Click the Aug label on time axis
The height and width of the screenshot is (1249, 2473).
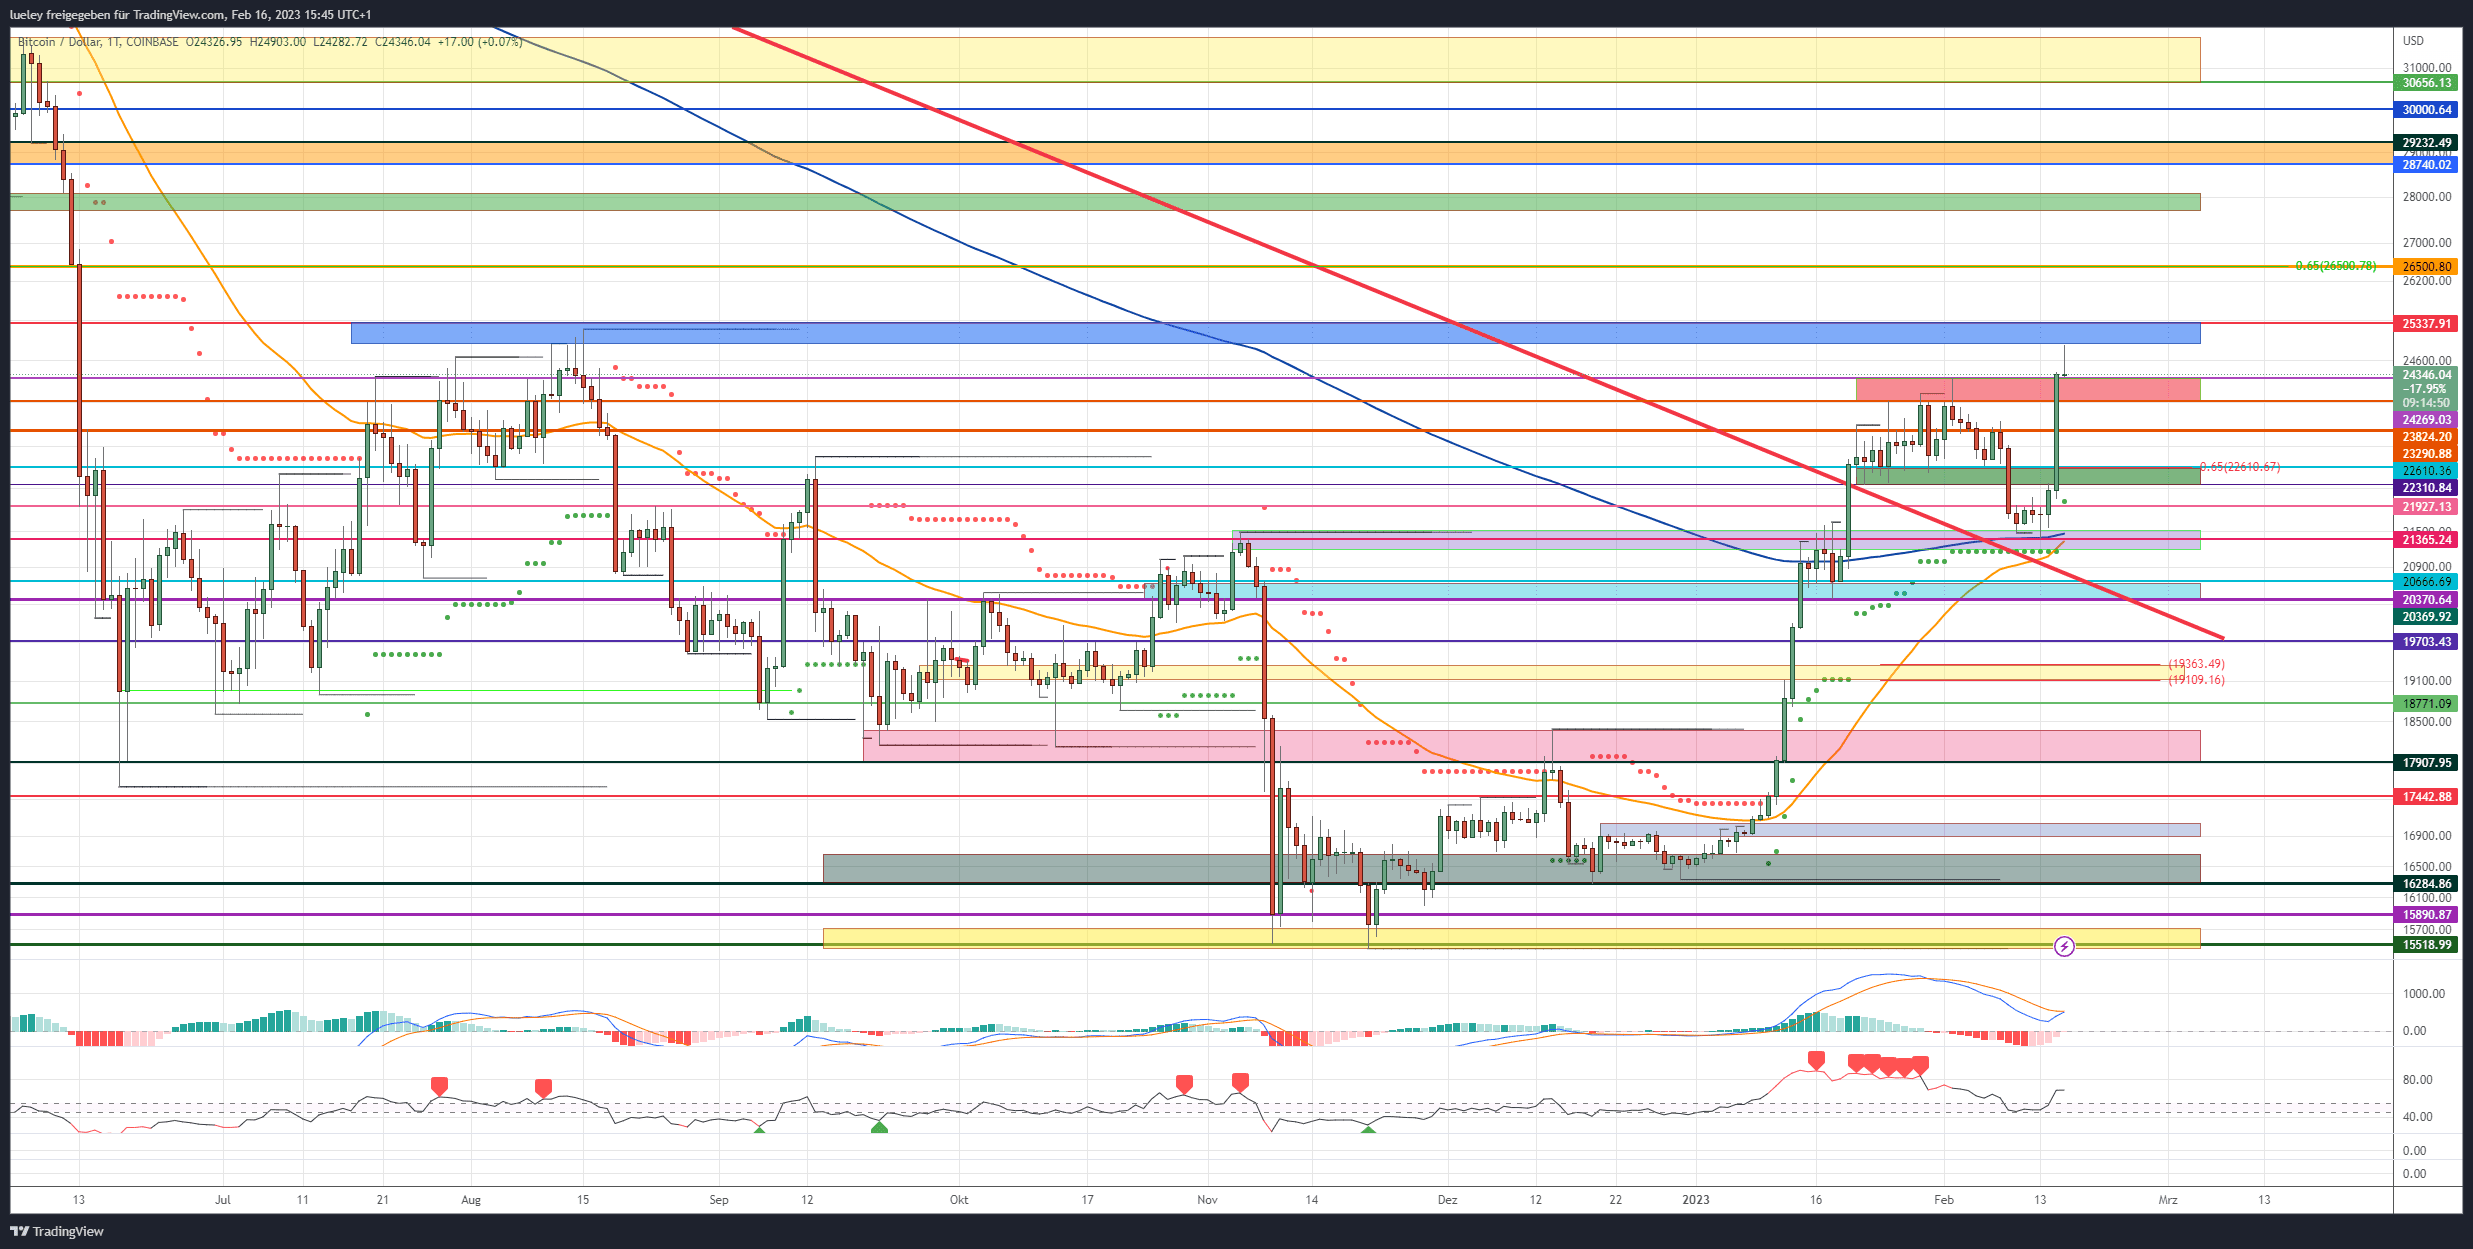[471, 1200]
